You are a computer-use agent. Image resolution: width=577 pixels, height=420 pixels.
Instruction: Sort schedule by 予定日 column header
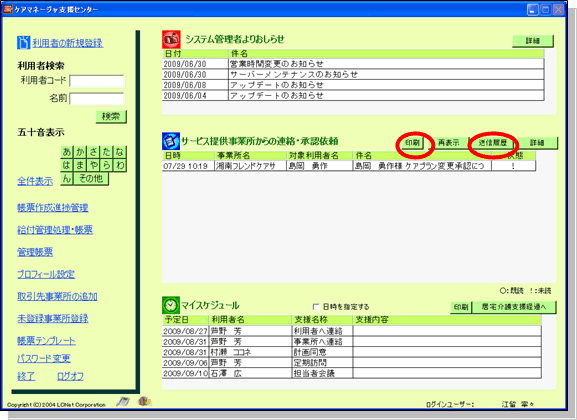tap(185, 320)
